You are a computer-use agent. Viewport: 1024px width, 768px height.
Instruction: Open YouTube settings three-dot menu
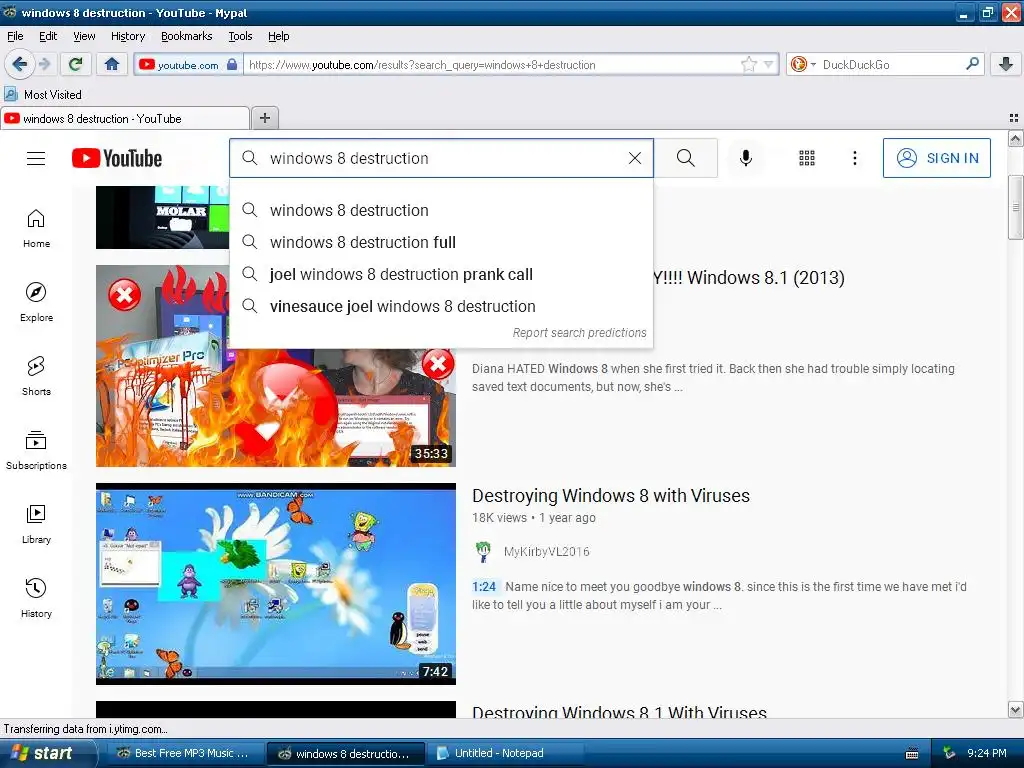click(854, 158)
